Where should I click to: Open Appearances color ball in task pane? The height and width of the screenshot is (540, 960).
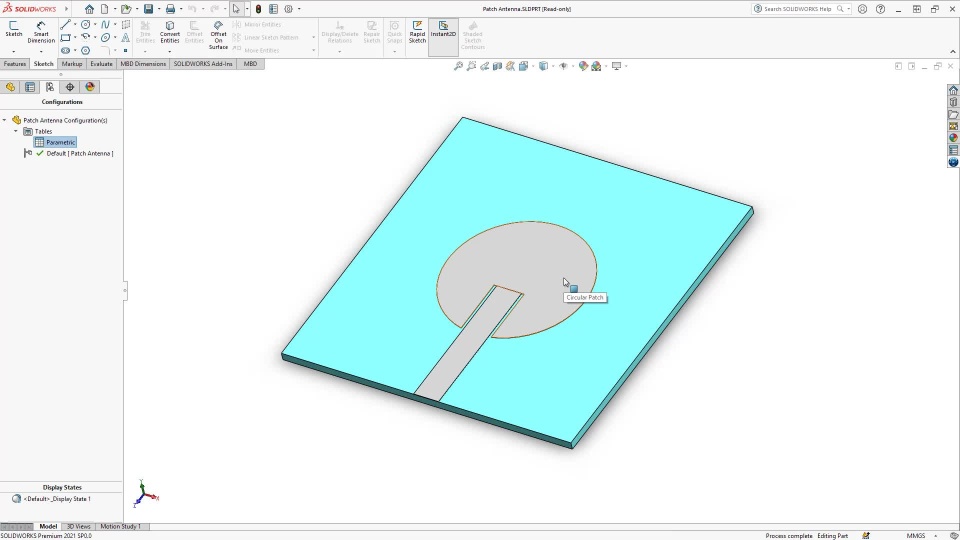(x=953, y=138)
